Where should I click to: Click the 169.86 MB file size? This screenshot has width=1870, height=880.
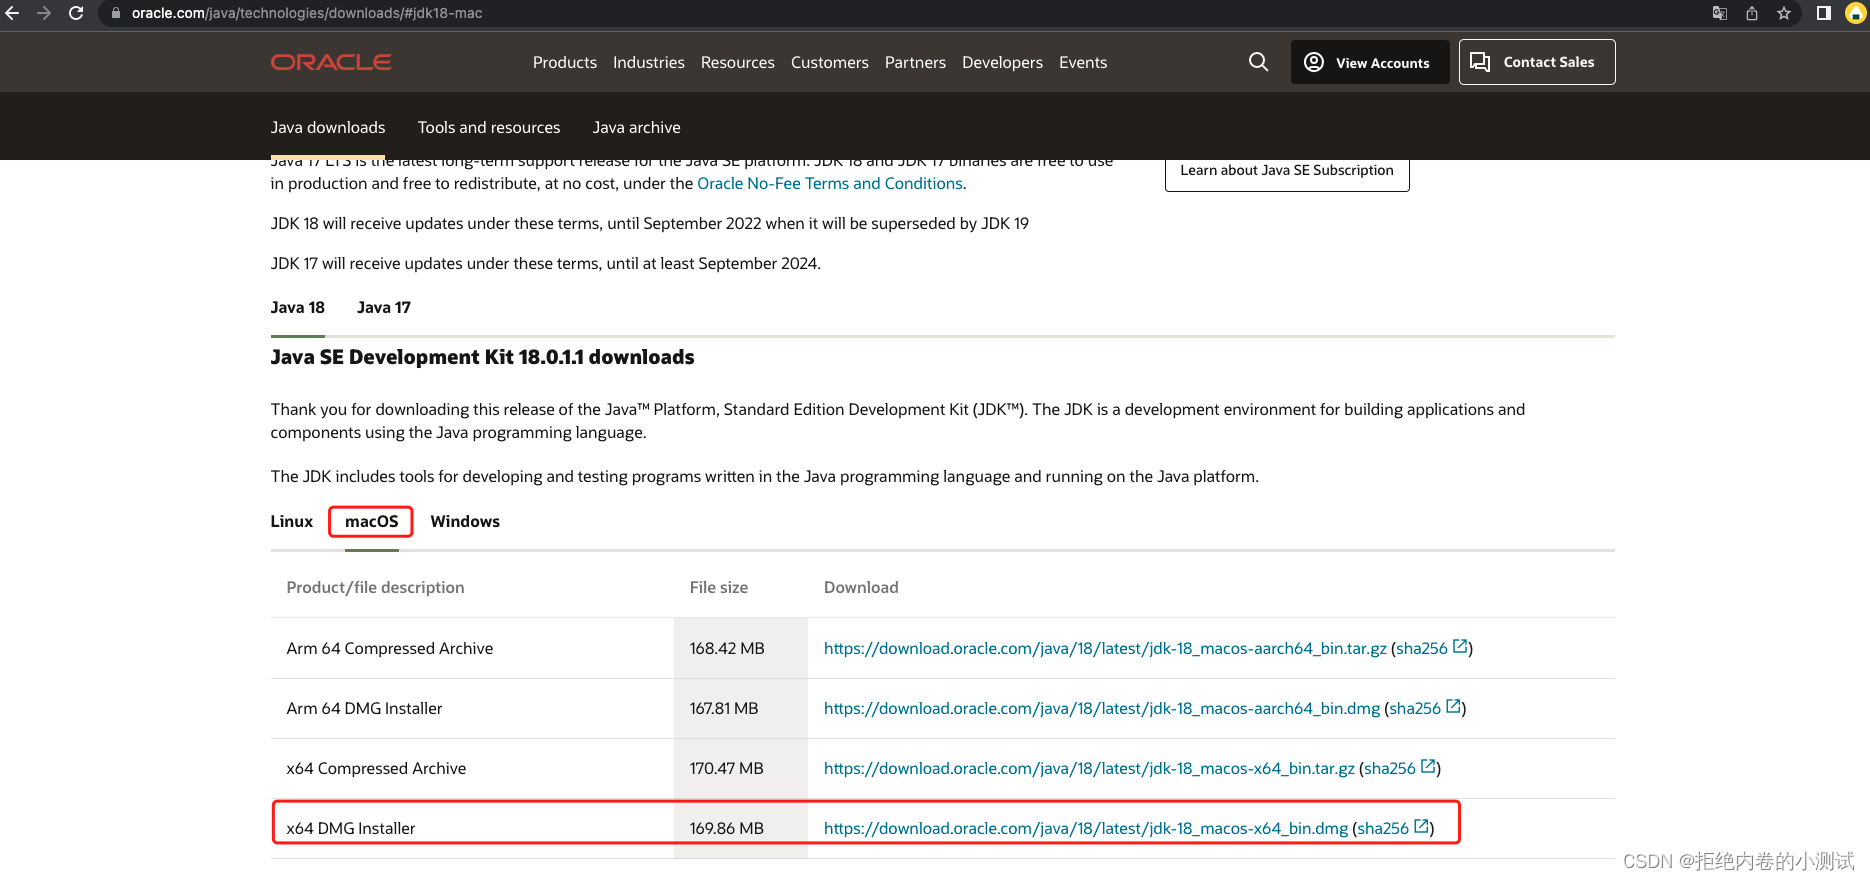coord(726,828)
